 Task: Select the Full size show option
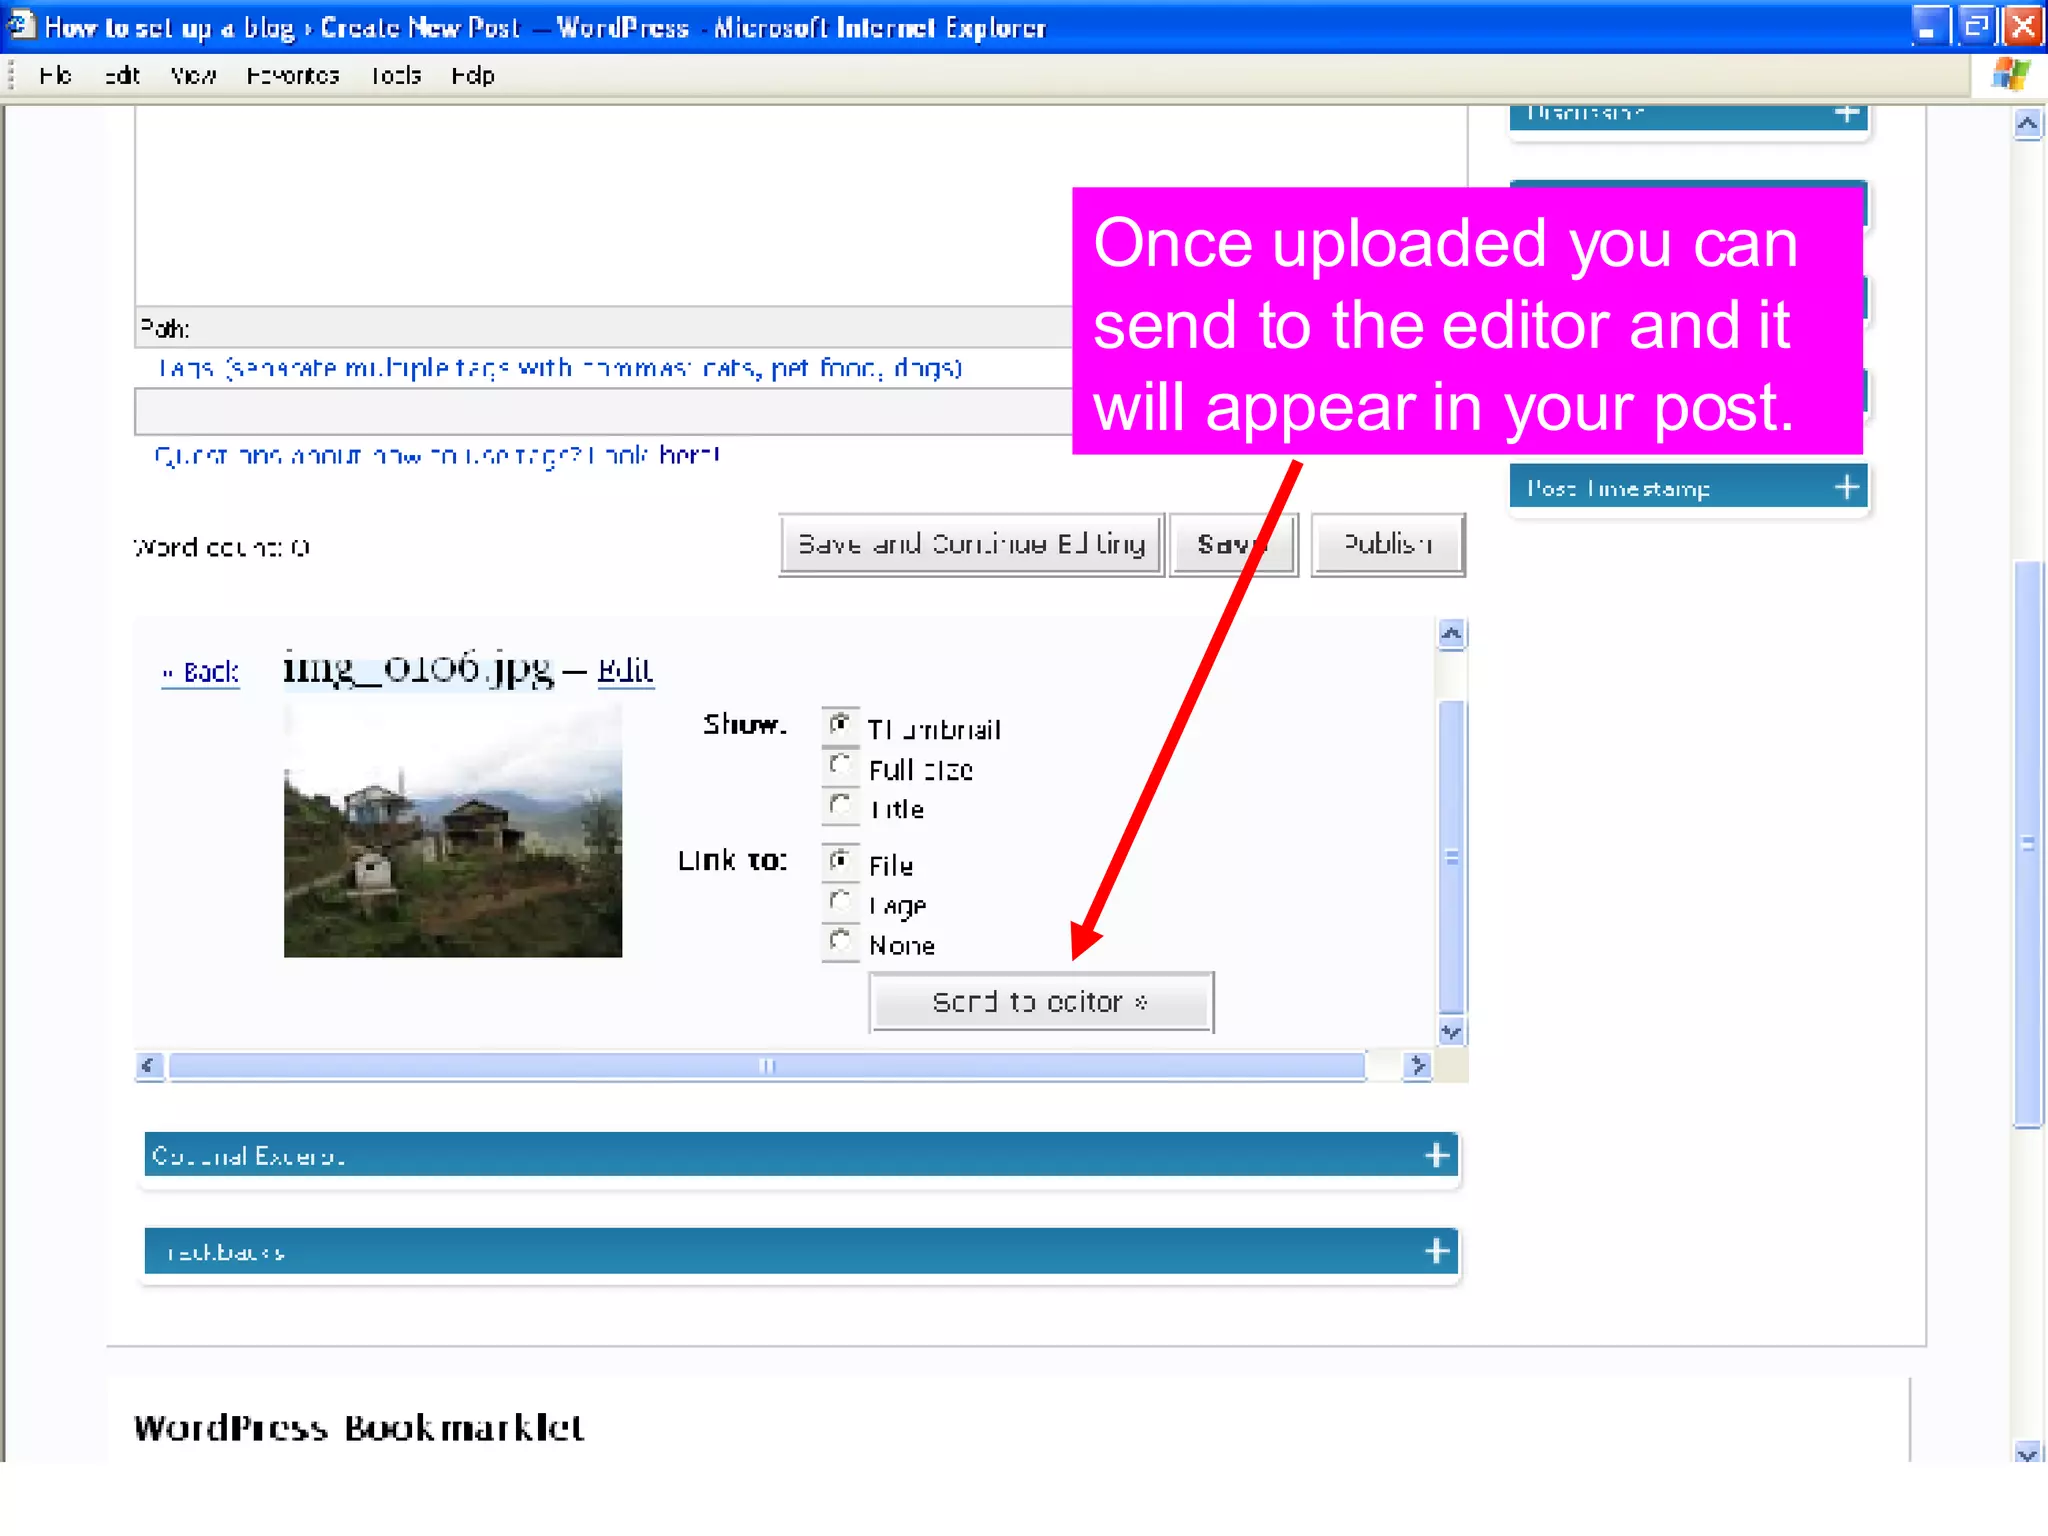pyautogui.click(x=840, y=766)
